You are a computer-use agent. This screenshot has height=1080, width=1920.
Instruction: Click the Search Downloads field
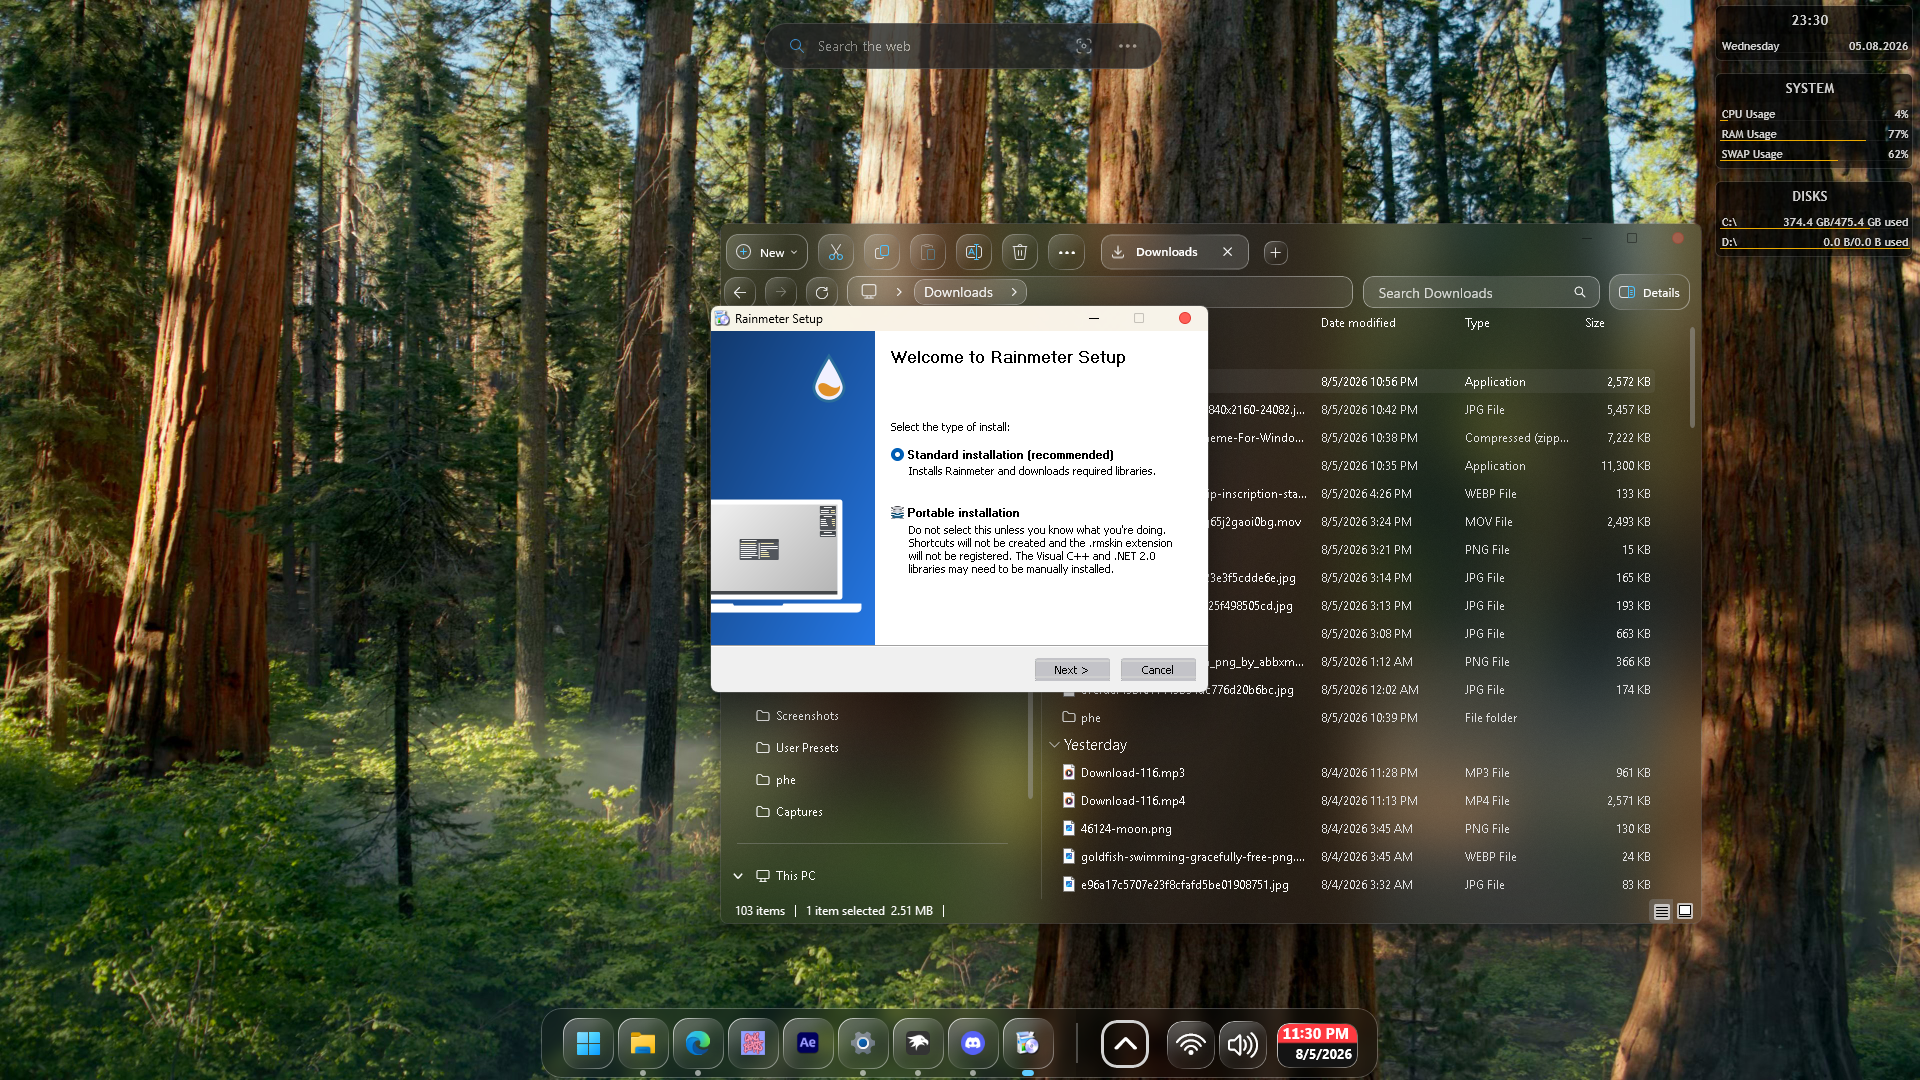[1481, 293]
